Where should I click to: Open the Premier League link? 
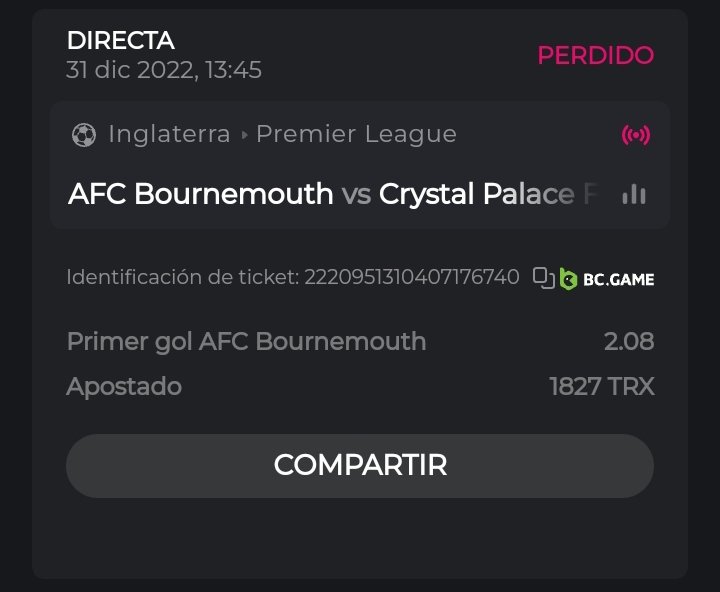tap(356, 134)
